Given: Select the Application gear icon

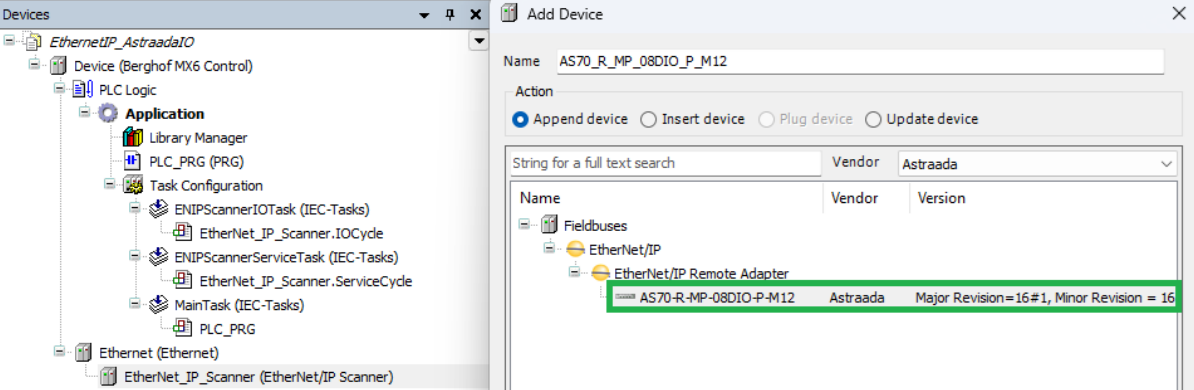Looking at the screenshot, I should [x=109, y=114].
